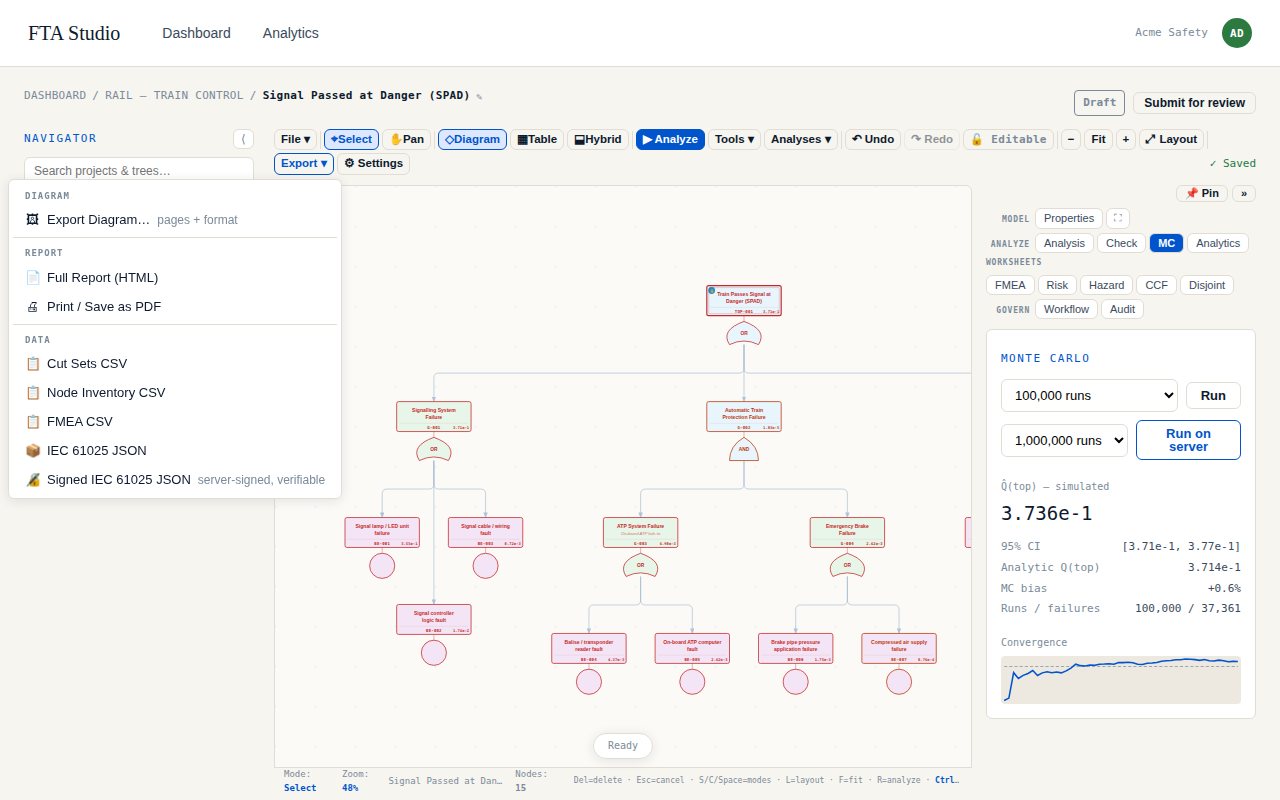Screen dimensions: 1280x800
Task: Open the FMEA worksheet tab
Action: point(1010,285)
